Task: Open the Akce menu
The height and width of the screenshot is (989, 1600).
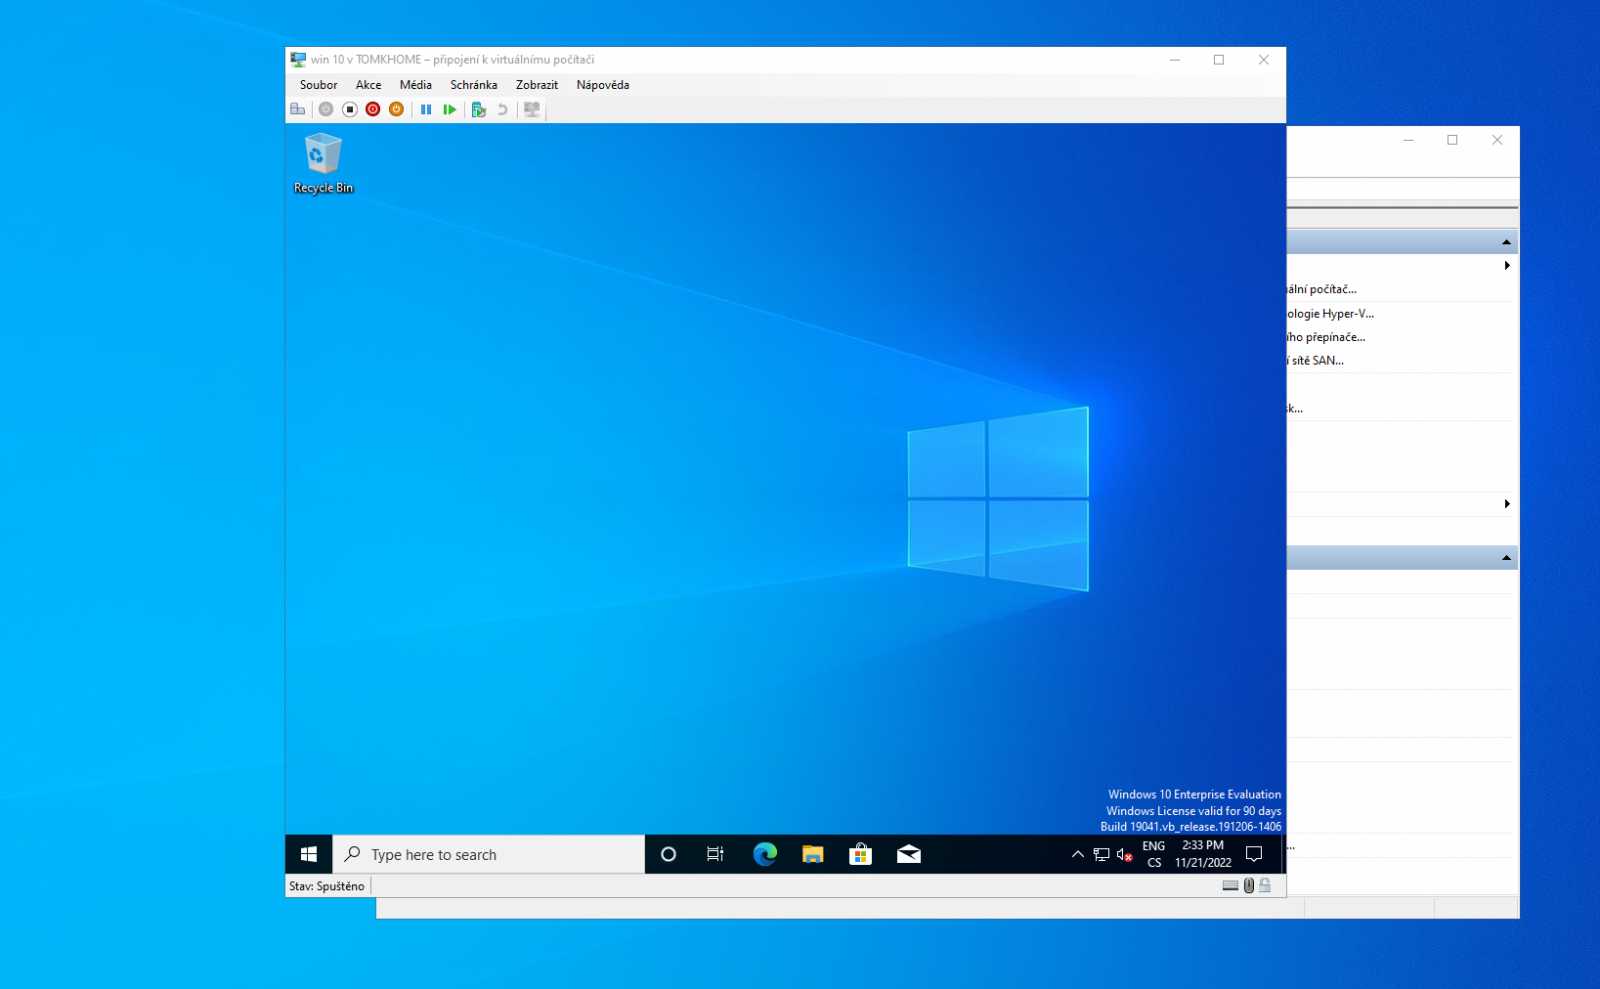Action: [369, 85]
